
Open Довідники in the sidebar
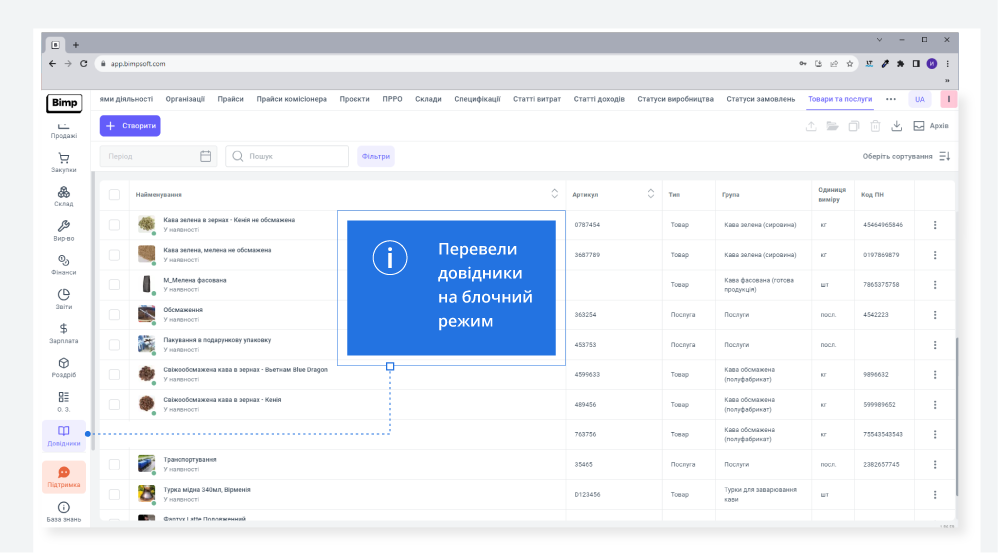(64, 435)
